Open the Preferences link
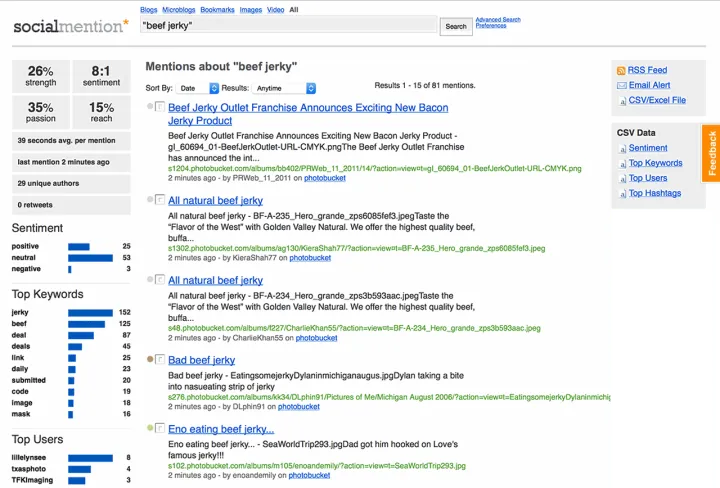Screen dimensions: 720x488 490,26
